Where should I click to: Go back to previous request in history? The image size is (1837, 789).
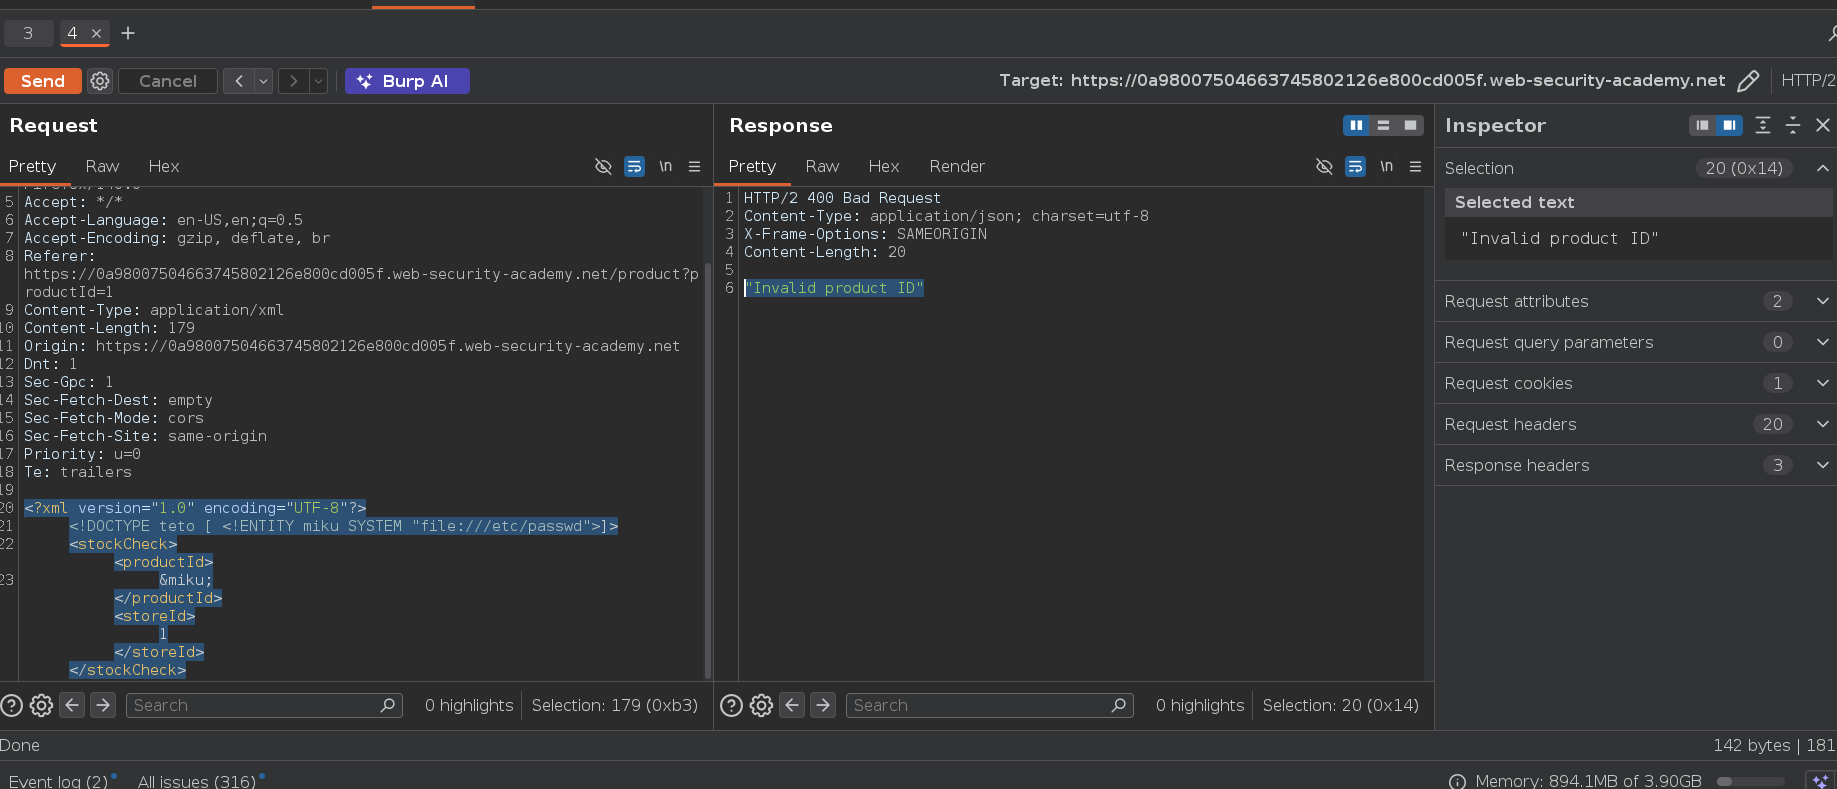pos(238,81)
